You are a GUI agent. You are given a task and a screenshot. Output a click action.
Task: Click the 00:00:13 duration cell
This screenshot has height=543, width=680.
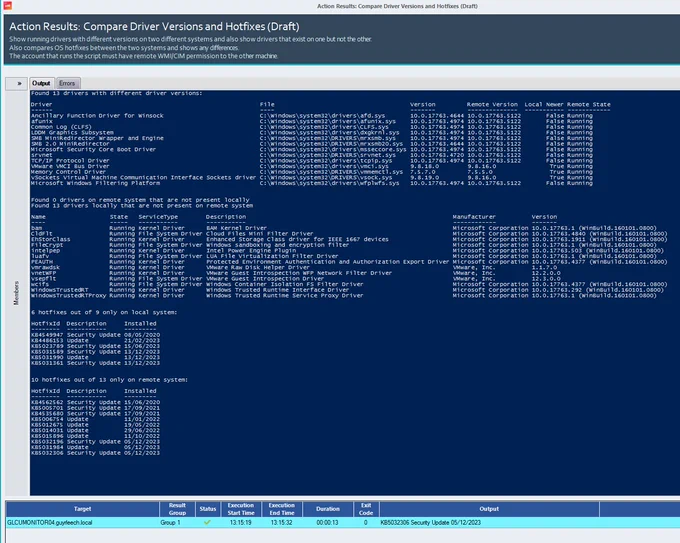tap(327, 522)
